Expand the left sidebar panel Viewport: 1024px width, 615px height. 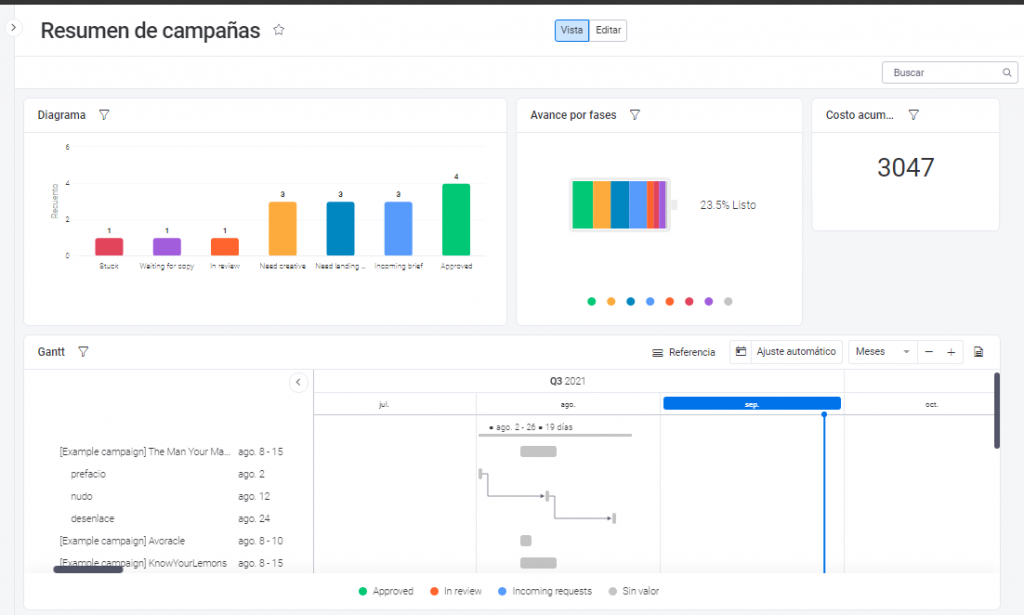coord(13,28)
